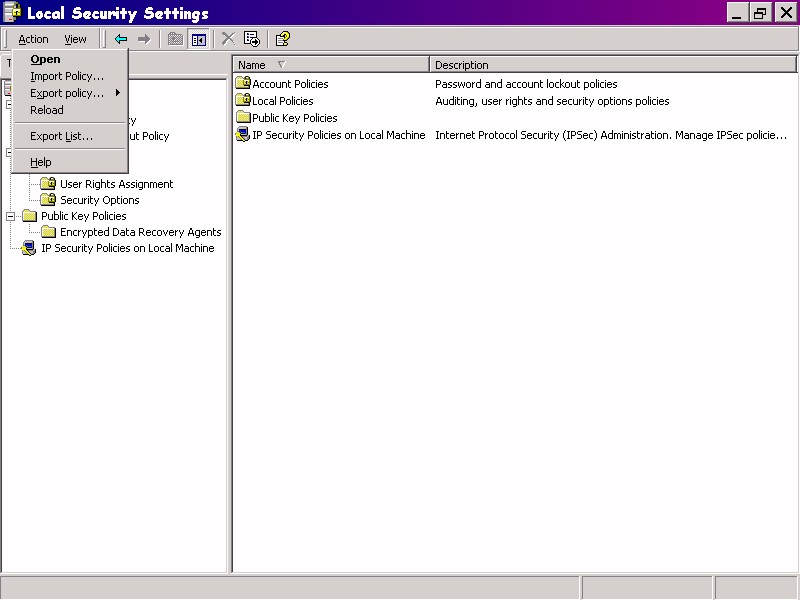The image size is (800, 600).
Task: Click the Delete X toolbar icon
Action: coord(228,39)
